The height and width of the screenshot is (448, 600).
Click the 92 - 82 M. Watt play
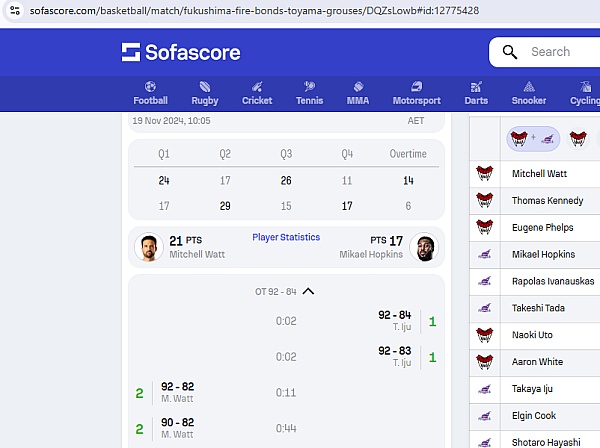(286, 393)
